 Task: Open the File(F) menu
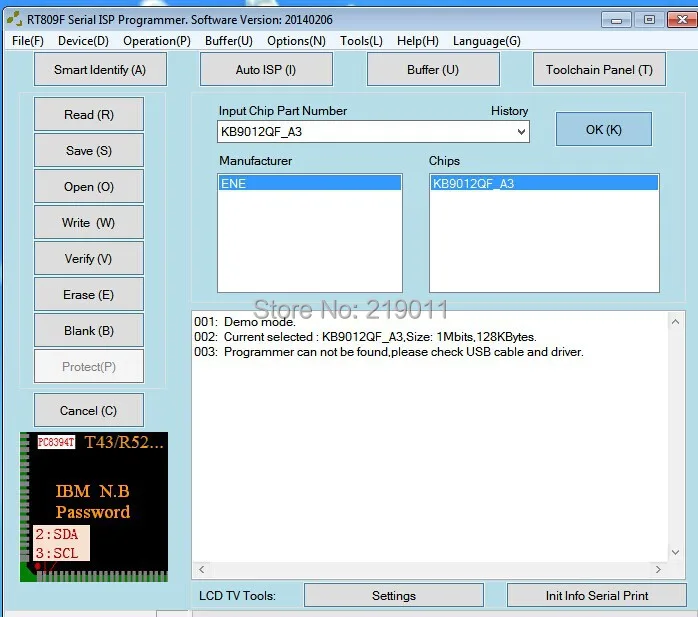[28, 41]
